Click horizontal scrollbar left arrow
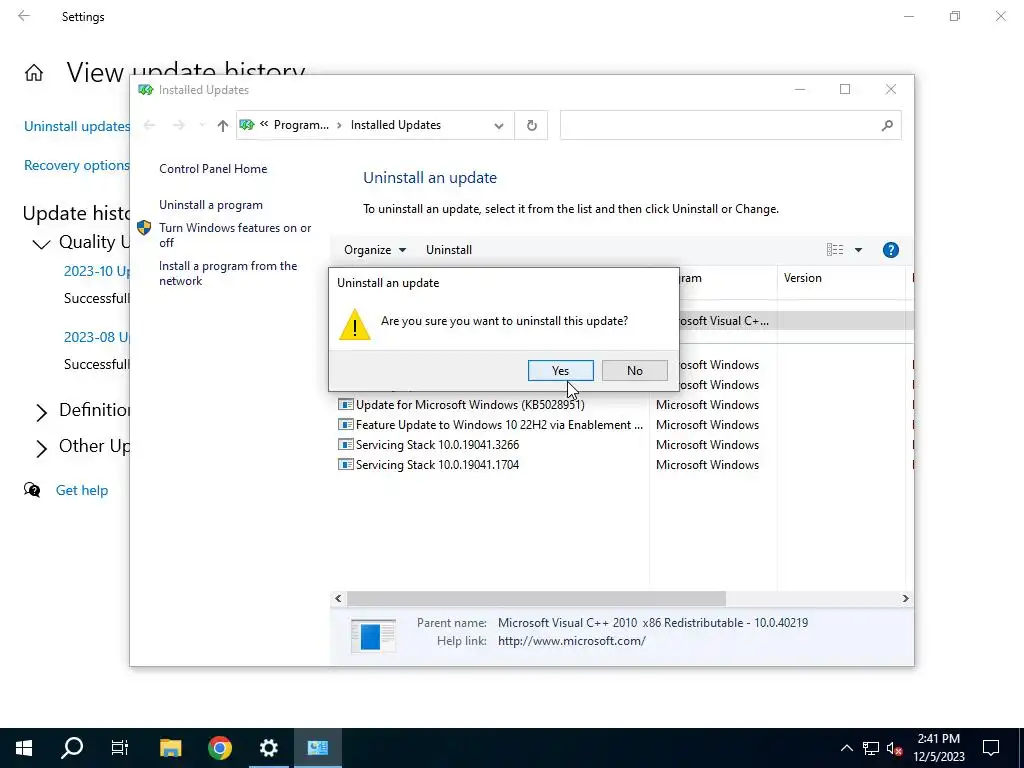1024x768 pixels. 338,598
